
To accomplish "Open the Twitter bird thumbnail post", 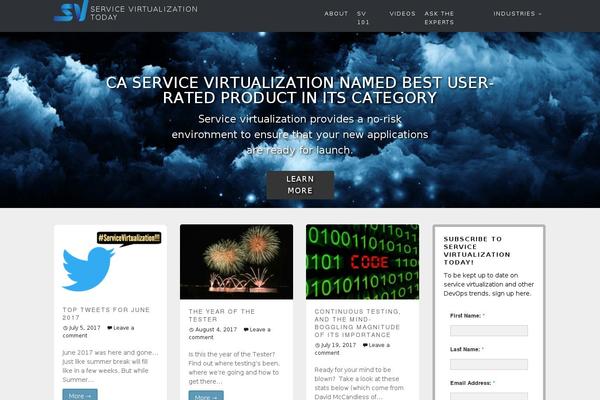I will 111,262.
